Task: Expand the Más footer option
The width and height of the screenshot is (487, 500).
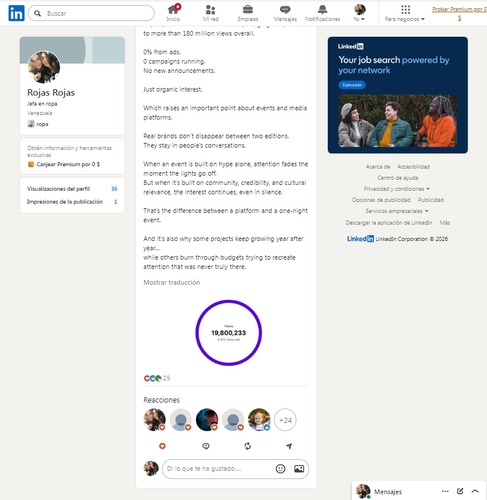Action: tap(445, 222)
